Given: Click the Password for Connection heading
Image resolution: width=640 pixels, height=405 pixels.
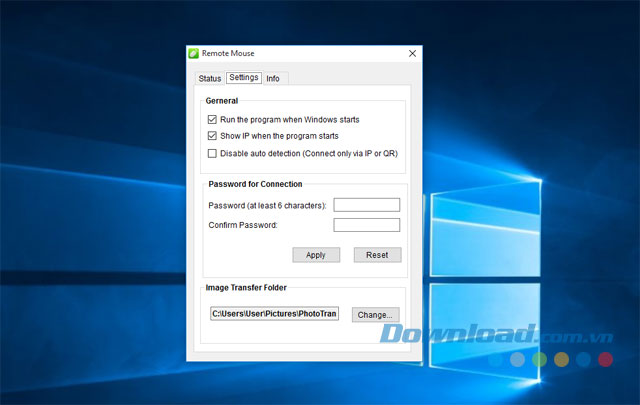Looking at the screenshot, I should (x=255, y=184).
